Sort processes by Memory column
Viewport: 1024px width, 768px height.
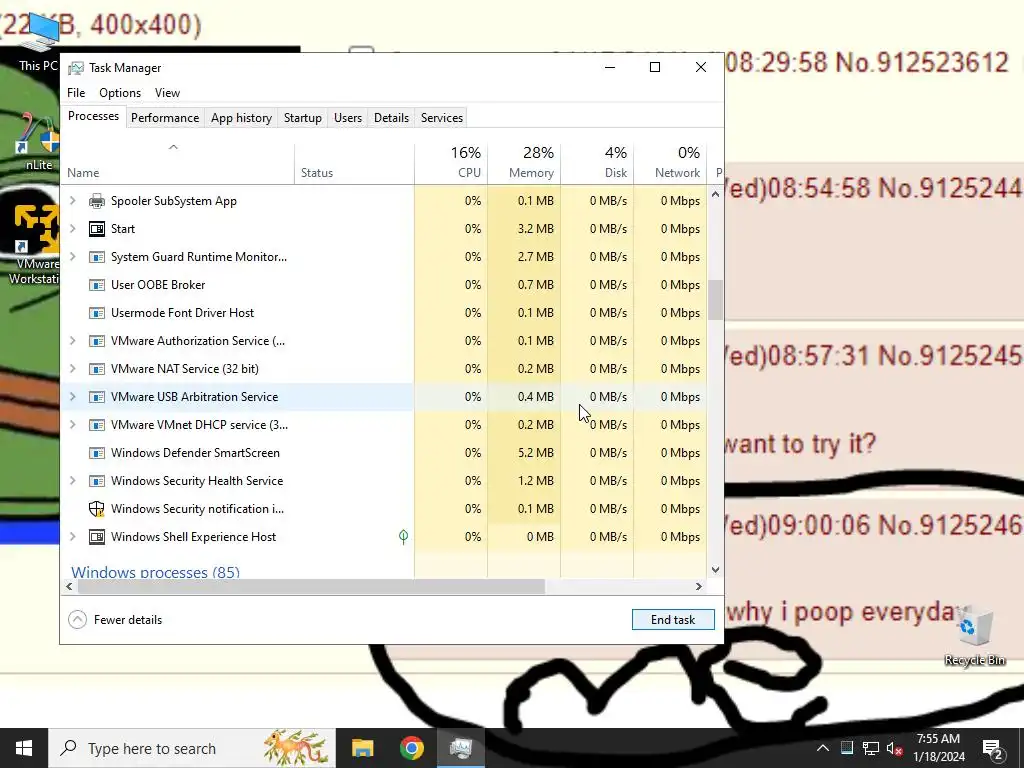524,162
